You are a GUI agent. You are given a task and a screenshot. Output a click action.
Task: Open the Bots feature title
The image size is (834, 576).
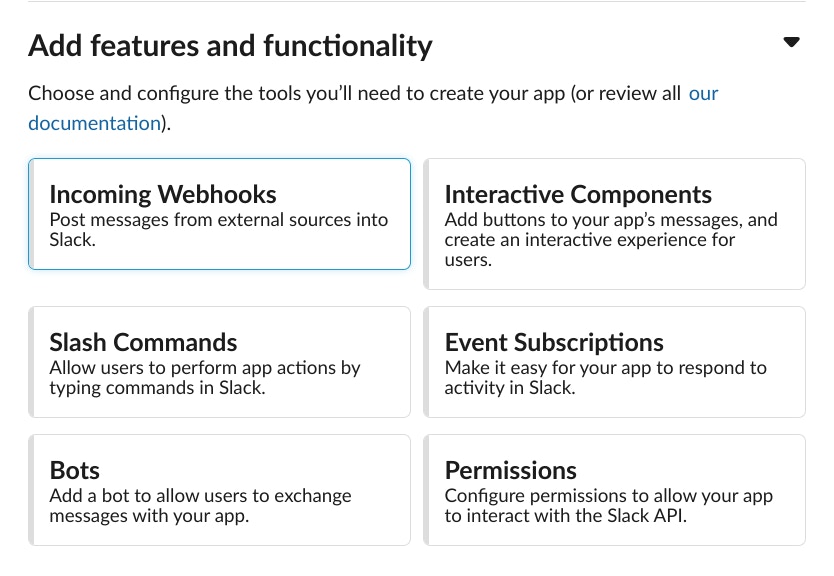point(75,470)
